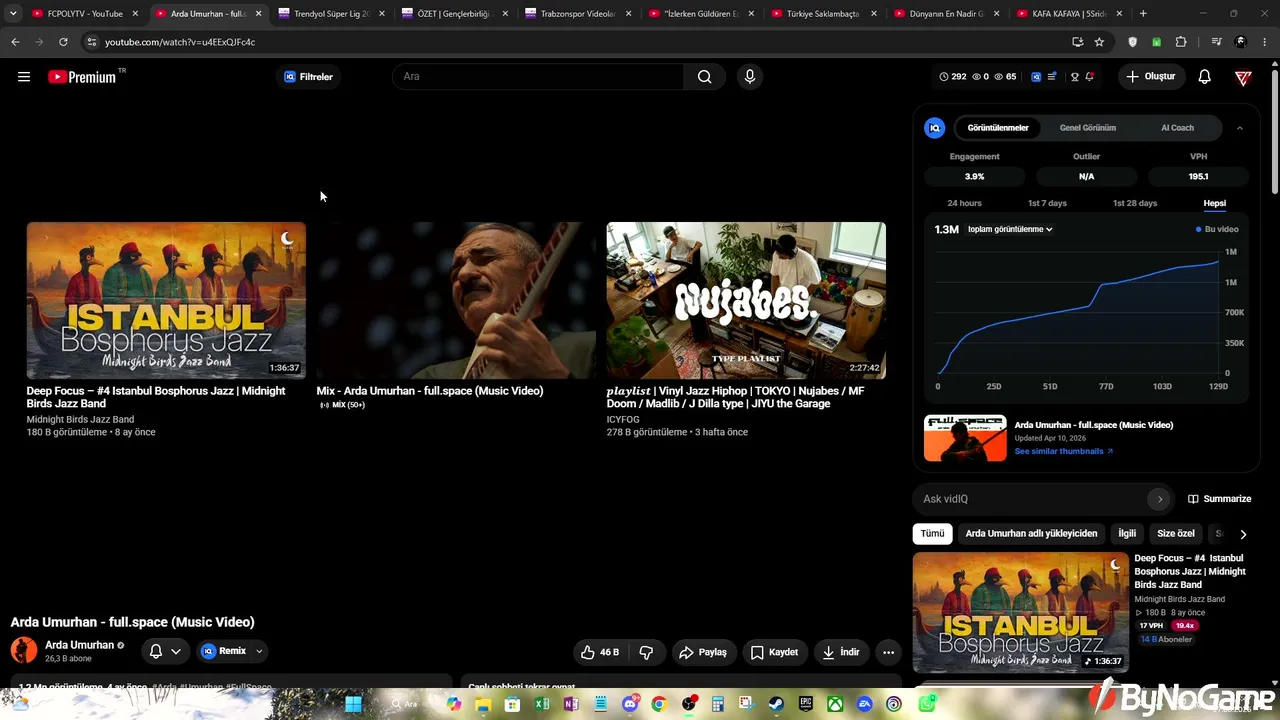Image resolution: width=1280 pixels, height=720 pixels.
Task: Select the İlgili filter chip
Action: coord(1127,534)
